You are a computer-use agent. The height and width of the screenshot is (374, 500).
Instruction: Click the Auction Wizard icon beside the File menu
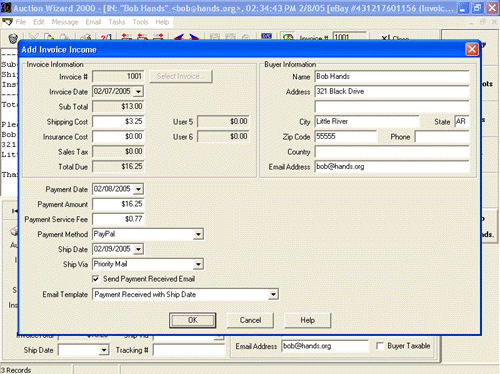pyautogui.click(x=7, y=22)
